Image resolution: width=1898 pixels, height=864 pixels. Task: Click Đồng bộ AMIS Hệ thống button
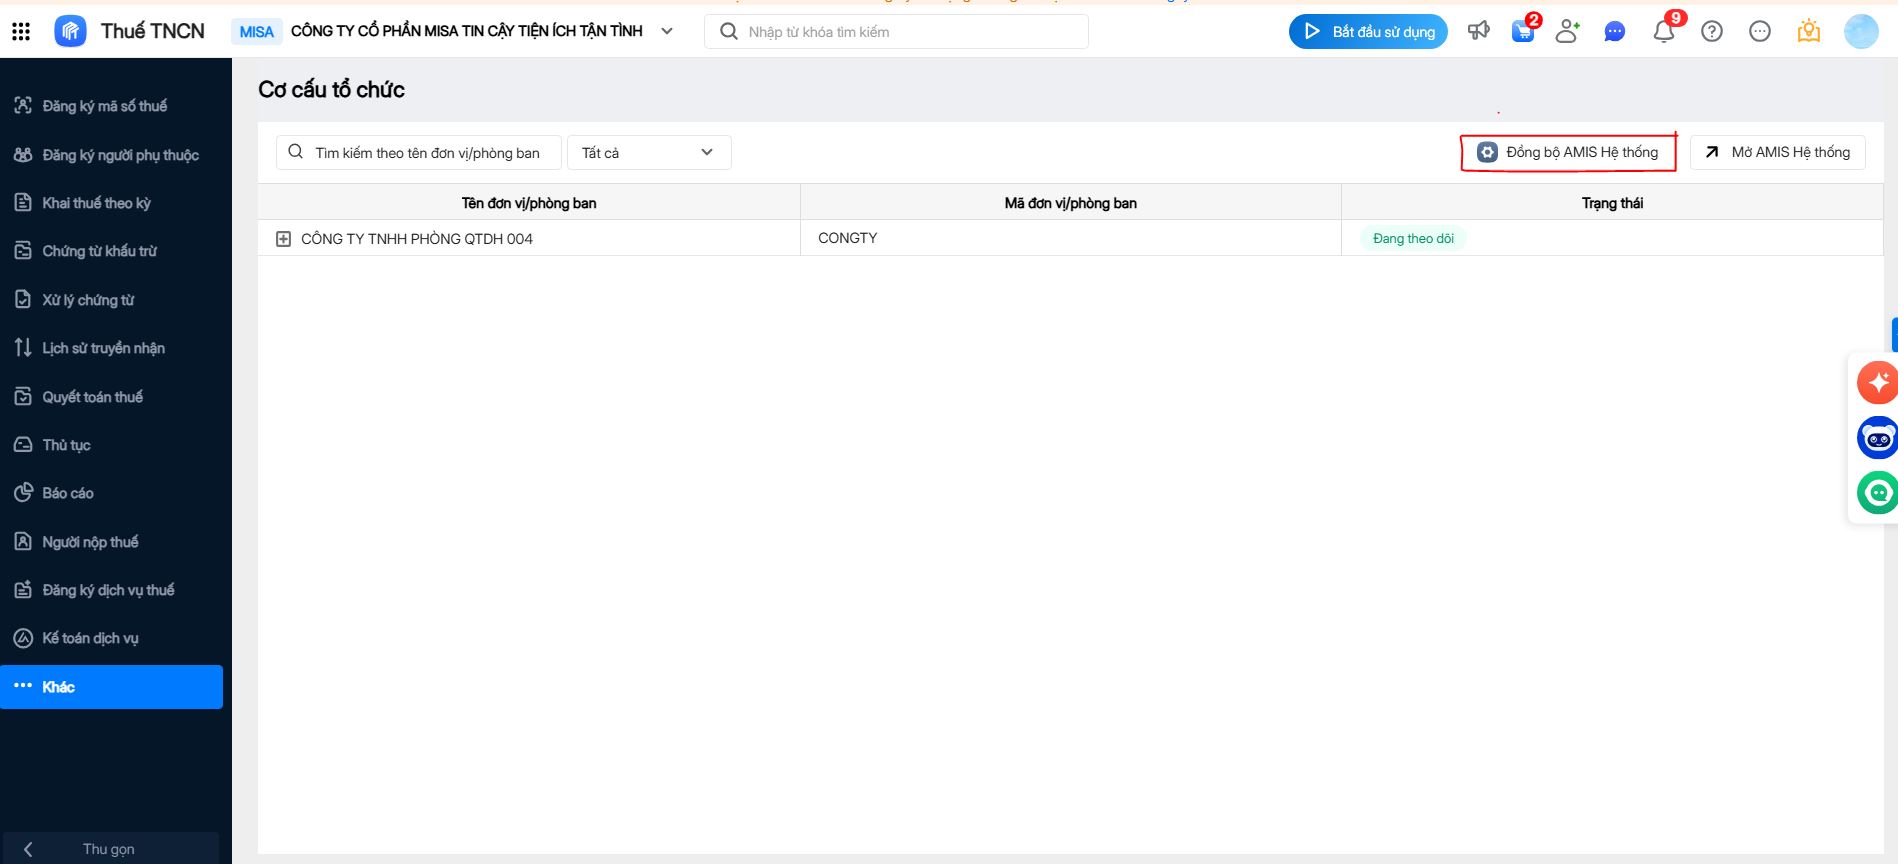[x=1568, y=153]
